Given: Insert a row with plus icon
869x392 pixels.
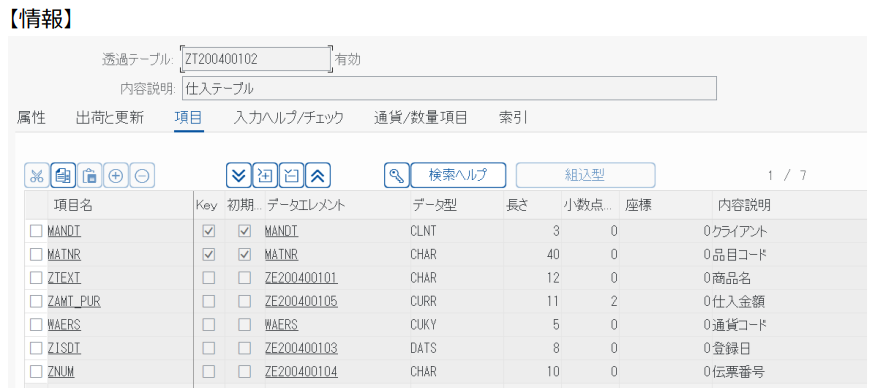Looking at the screenshot, I should 116,176.
